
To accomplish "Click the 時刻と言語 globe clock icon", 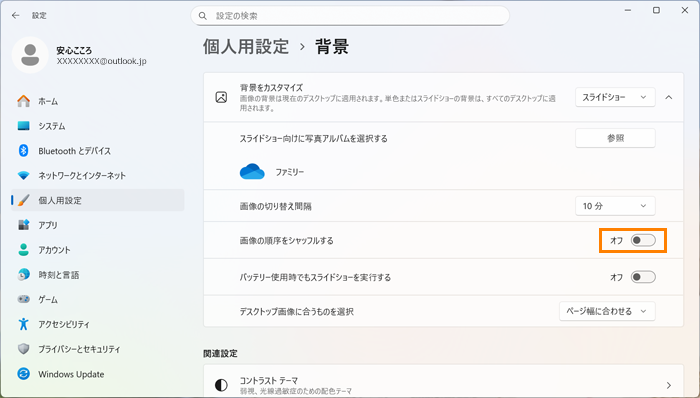I will [x=24, y=274].
